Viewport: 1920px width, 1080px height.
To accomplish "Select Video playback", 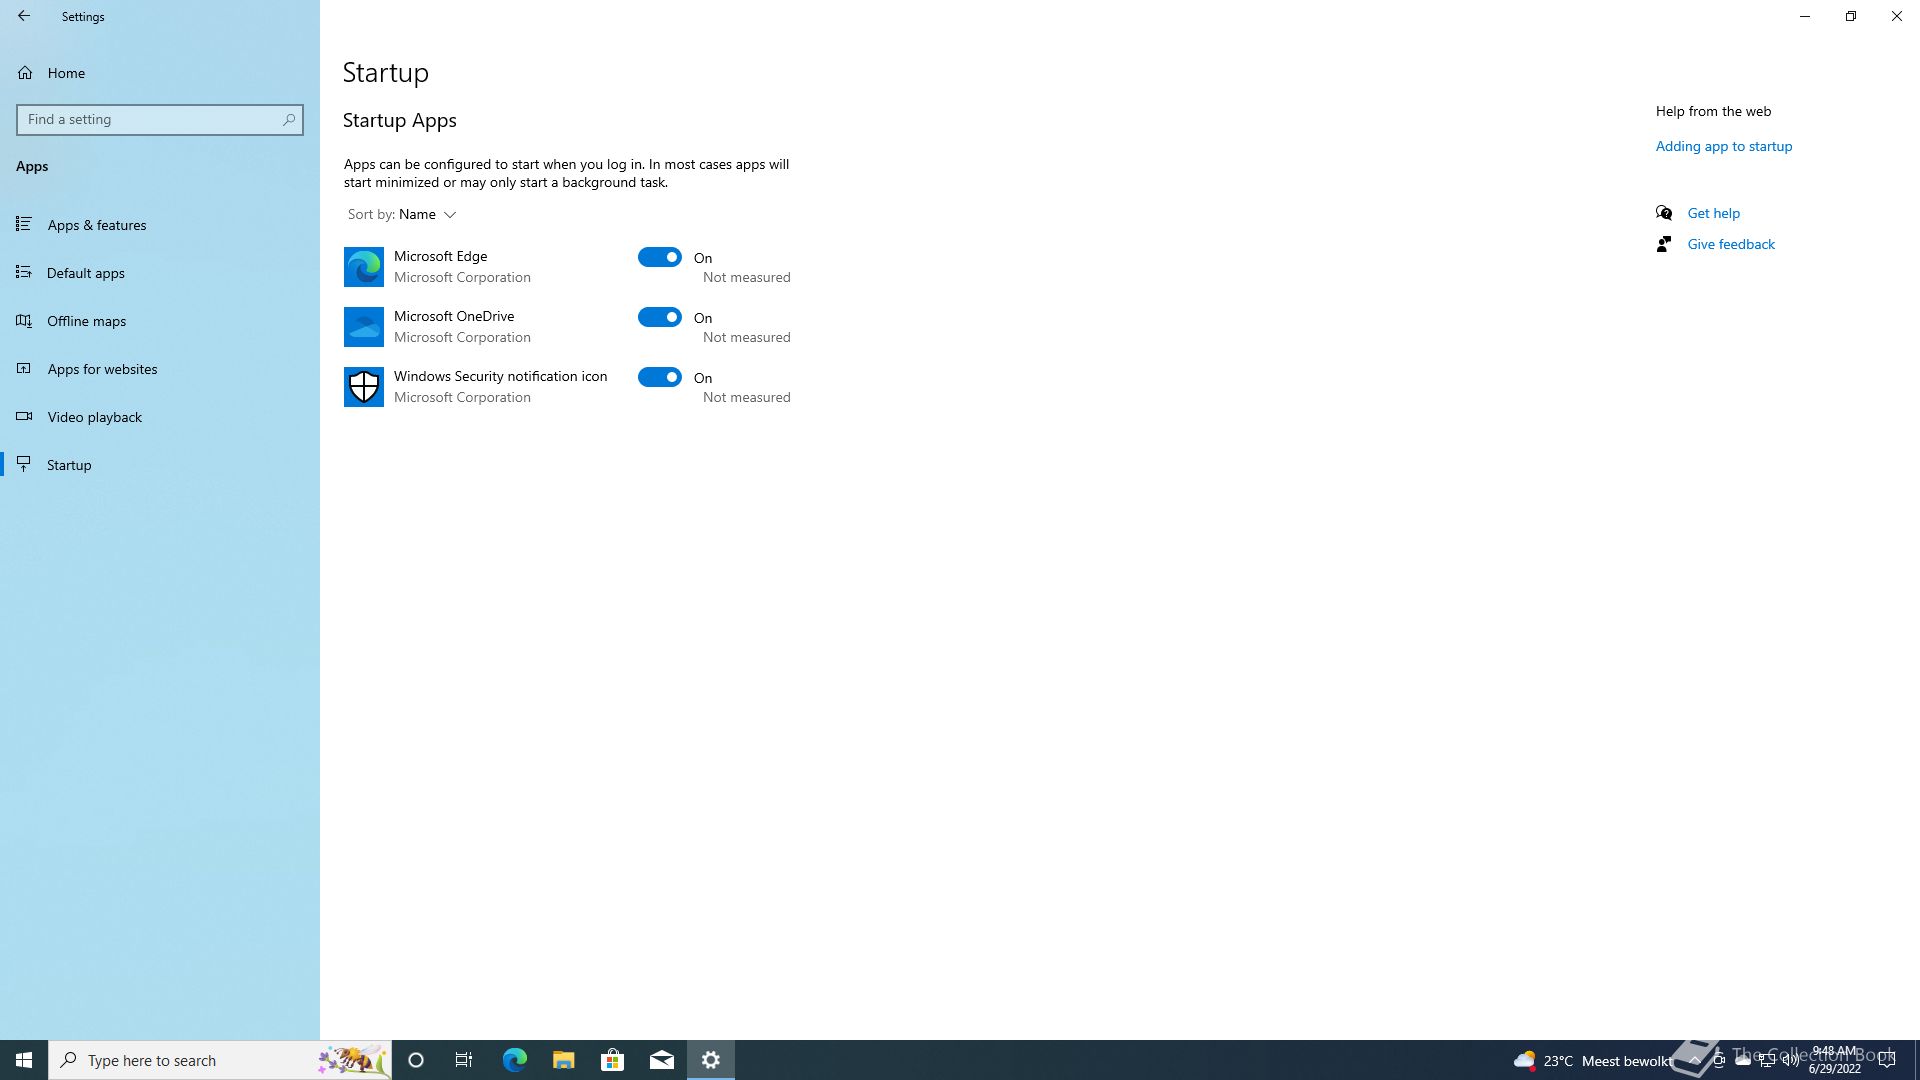I will pyautogui.click(x=160, y=417).
